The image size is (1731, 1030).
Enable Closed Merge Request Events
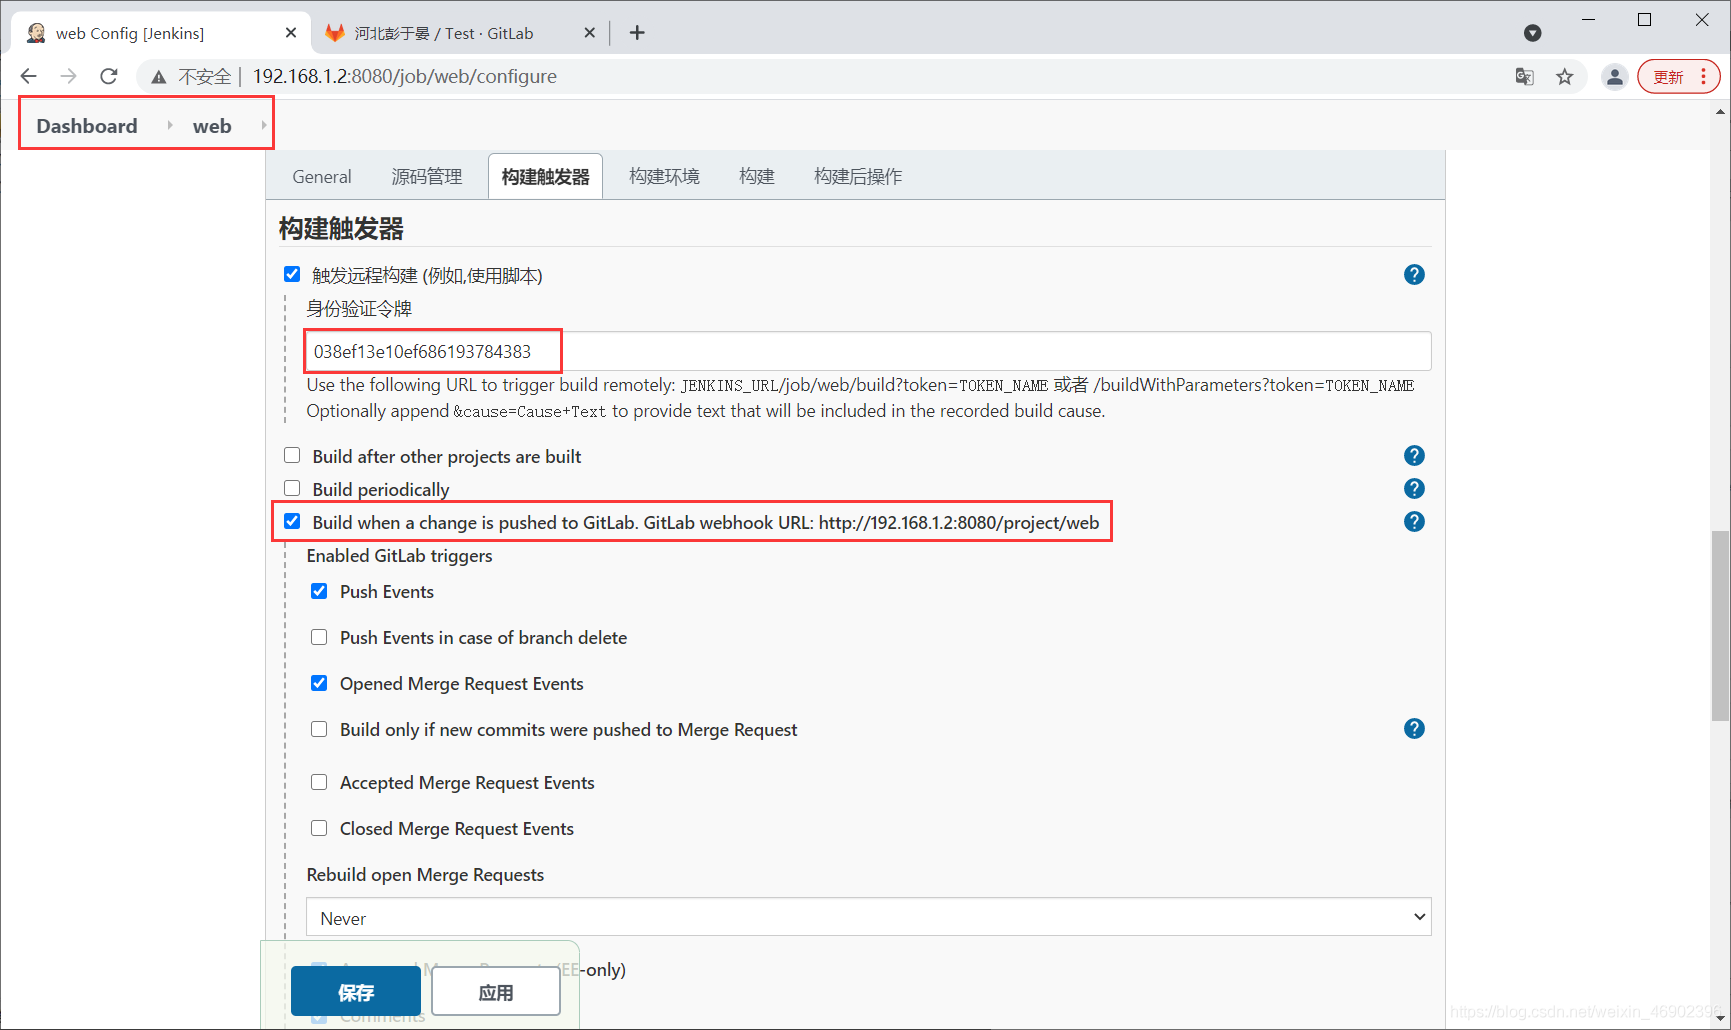click(319, 828)
